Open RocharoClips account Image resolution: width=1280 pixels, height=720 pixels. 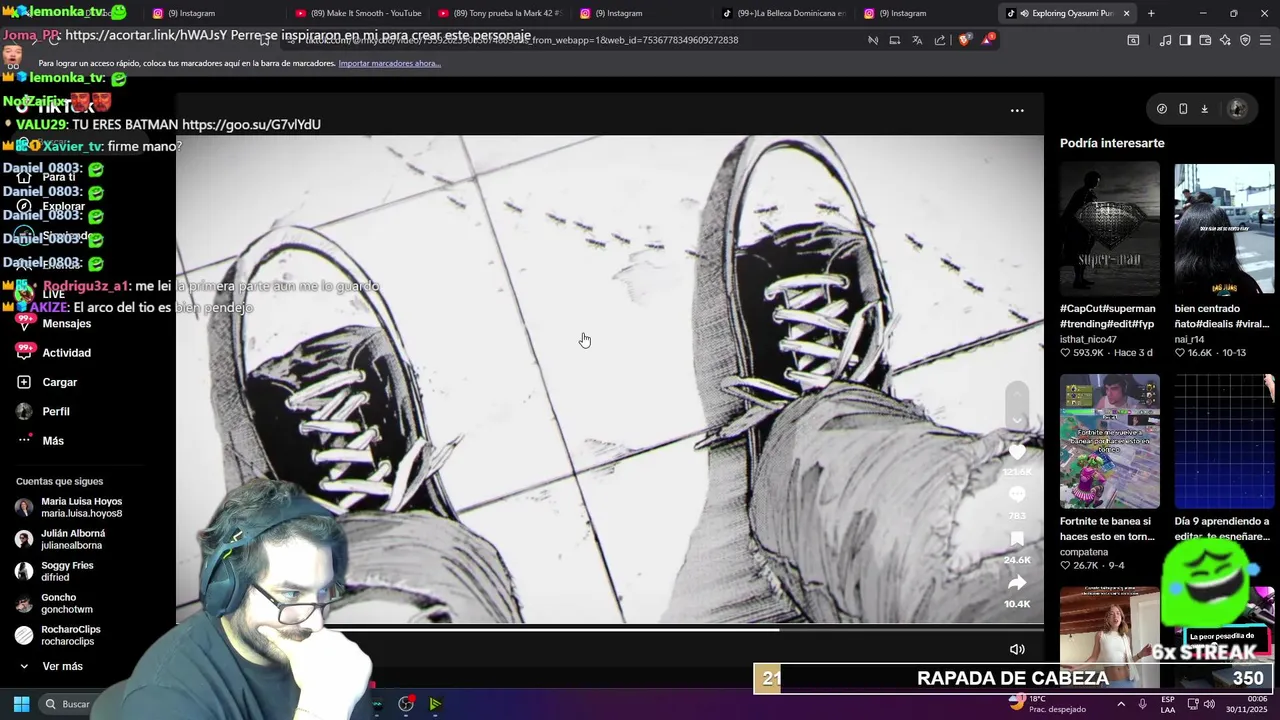coord(58,635)
